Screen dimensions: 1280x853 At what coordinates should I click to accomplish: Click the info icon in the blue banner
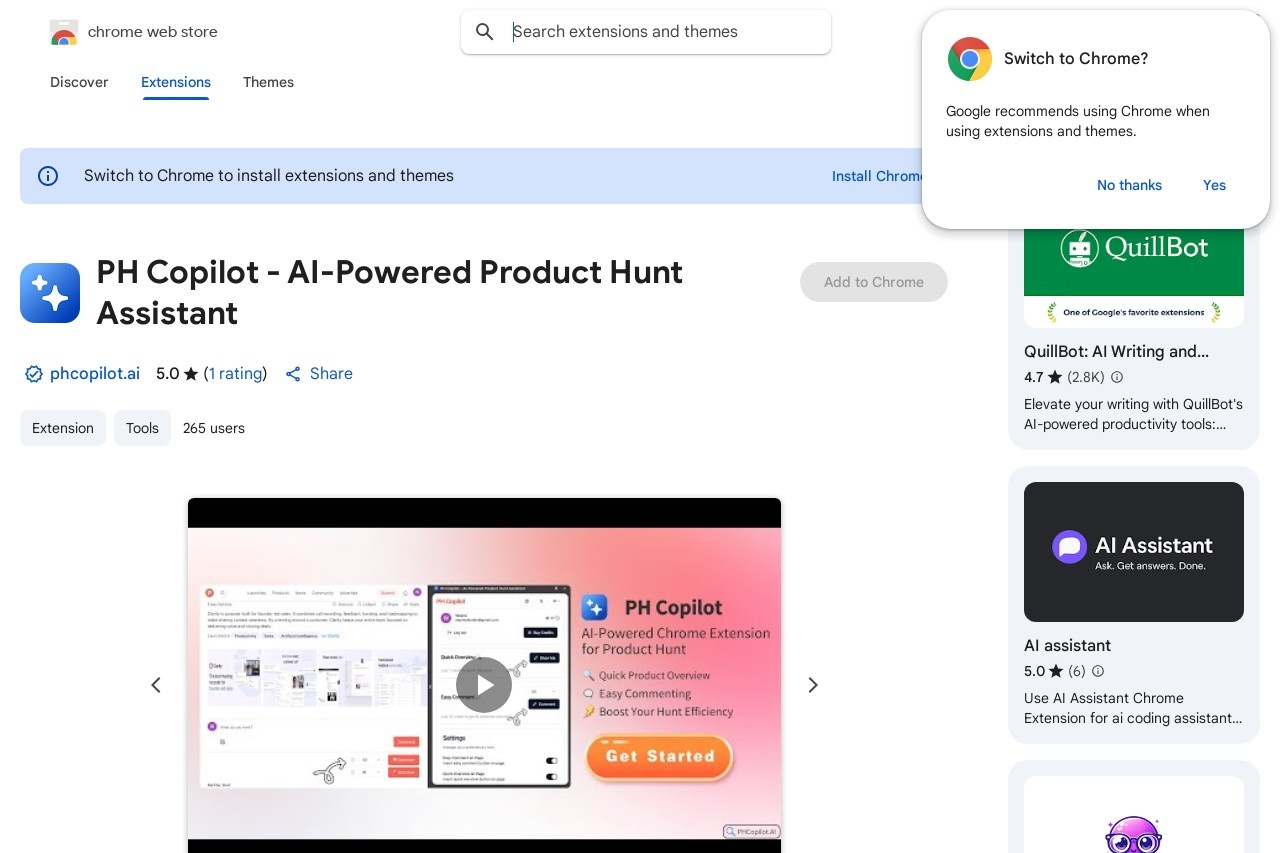[48, 176]
